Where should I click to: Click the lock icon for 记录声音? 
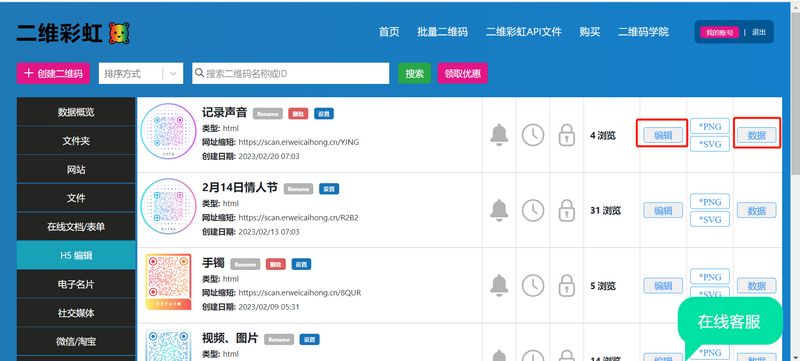click(566, 135)
